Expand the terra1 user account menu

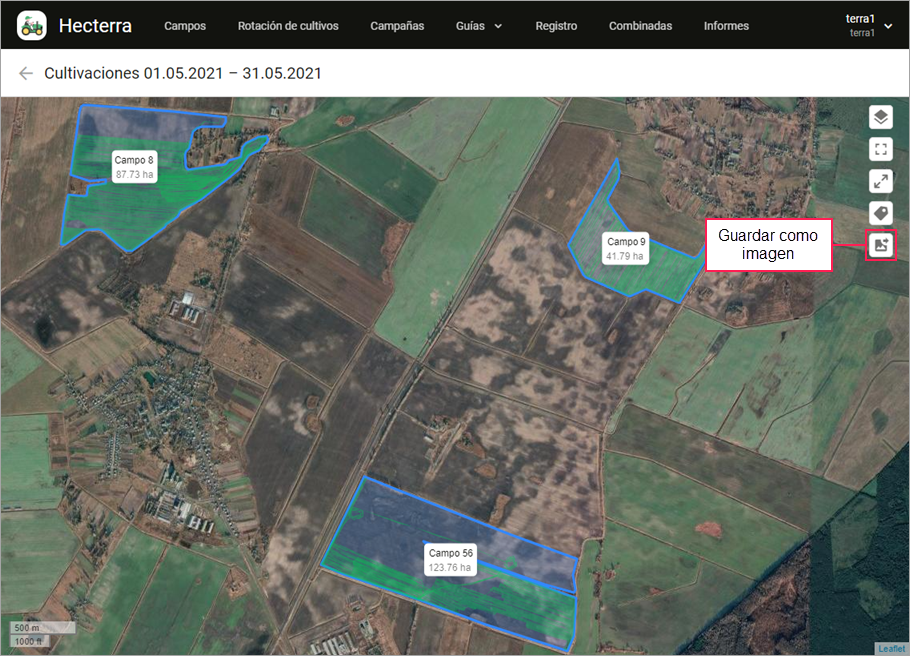[x=868, y=26]
